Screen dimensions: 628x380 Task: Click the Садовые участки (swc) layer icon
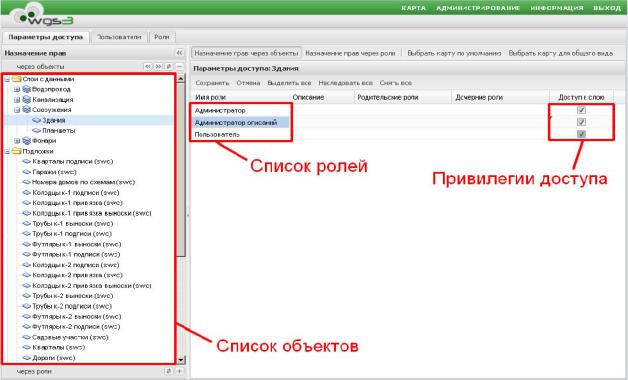[x=26, y=337]
